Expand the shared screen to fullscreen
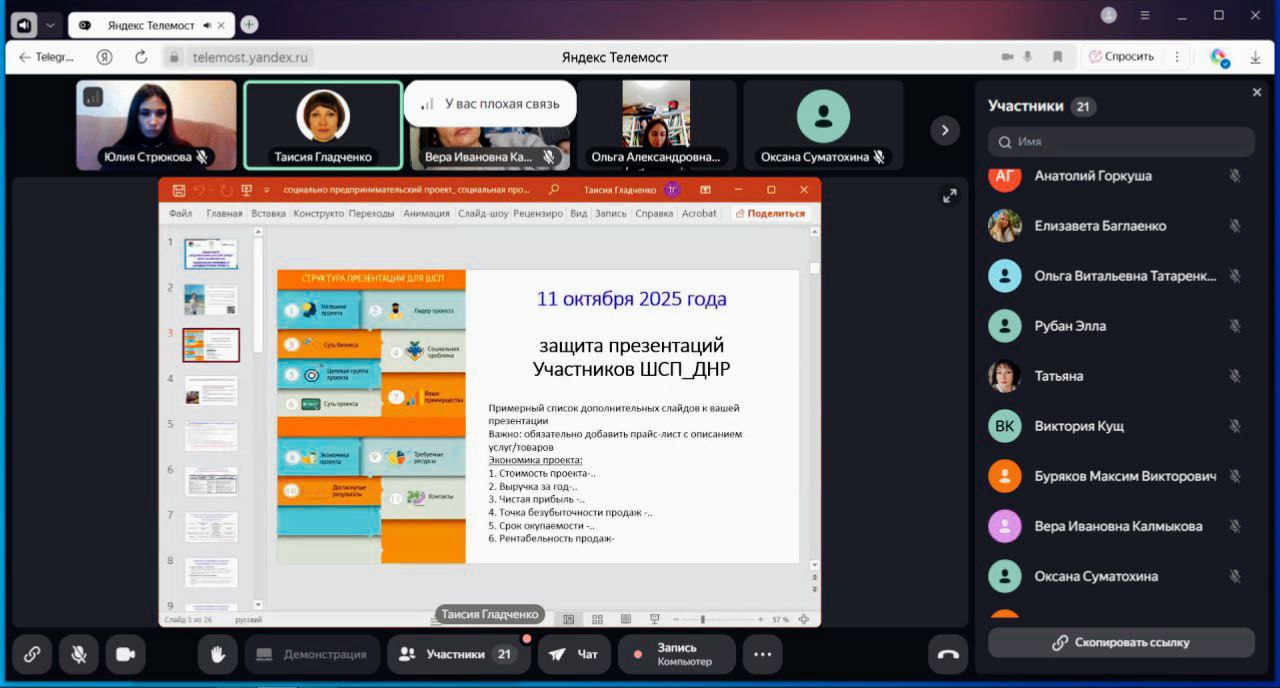Image resolution: width=1280 pixels, height=688 pixels. [x=949, y=196]
